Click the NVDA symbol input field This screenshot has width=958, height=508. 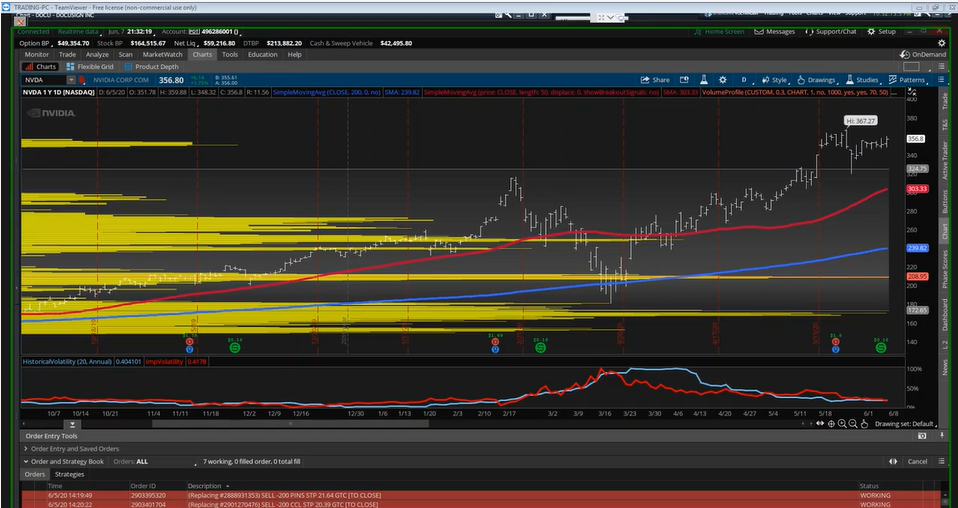point(42,80)
